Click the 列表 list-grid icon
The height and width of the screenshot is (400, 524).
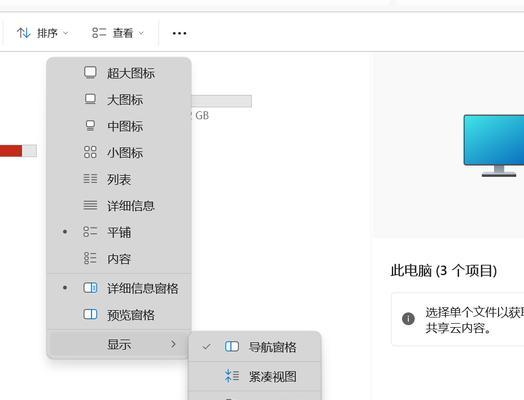click(90, 178)
